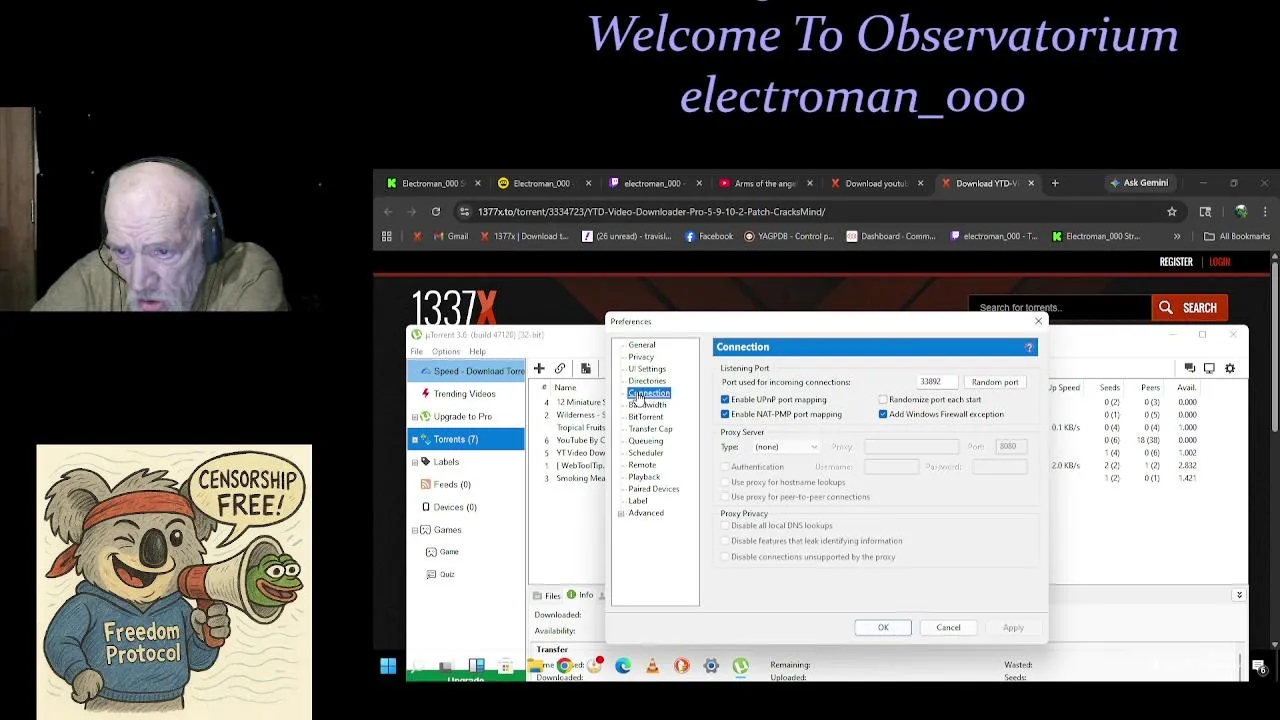Open the uTorrent icon on the taskbar
The width and height of the screenshot is (1280, 720).
click(740, 666)
